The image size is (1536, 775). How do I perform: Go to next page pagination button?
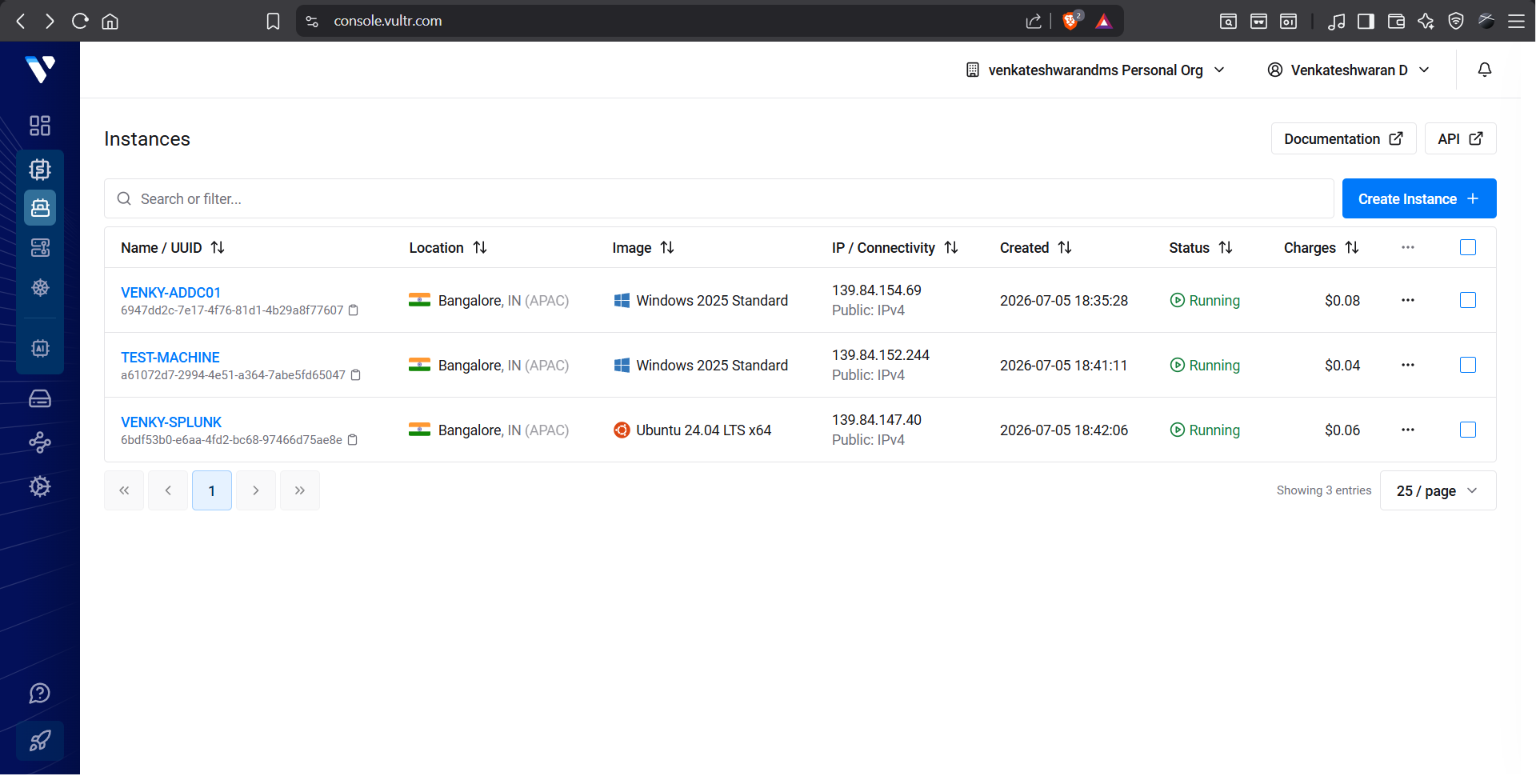256,490
